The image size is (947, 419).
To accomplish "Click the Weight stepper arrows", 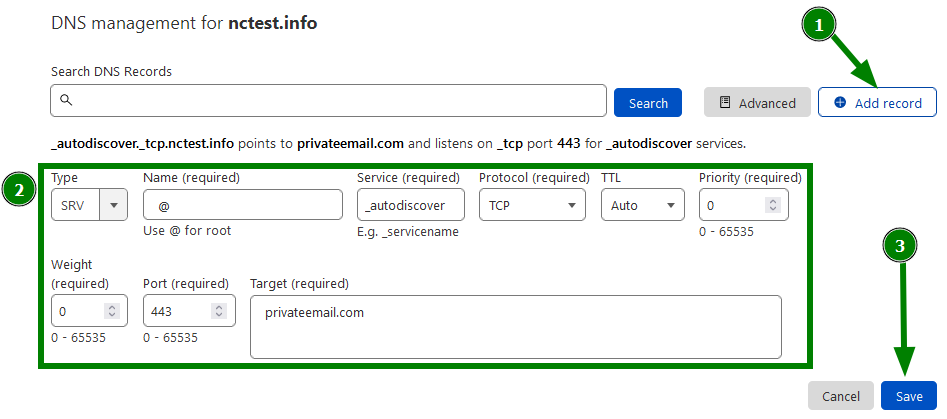I will click(112, 311).
